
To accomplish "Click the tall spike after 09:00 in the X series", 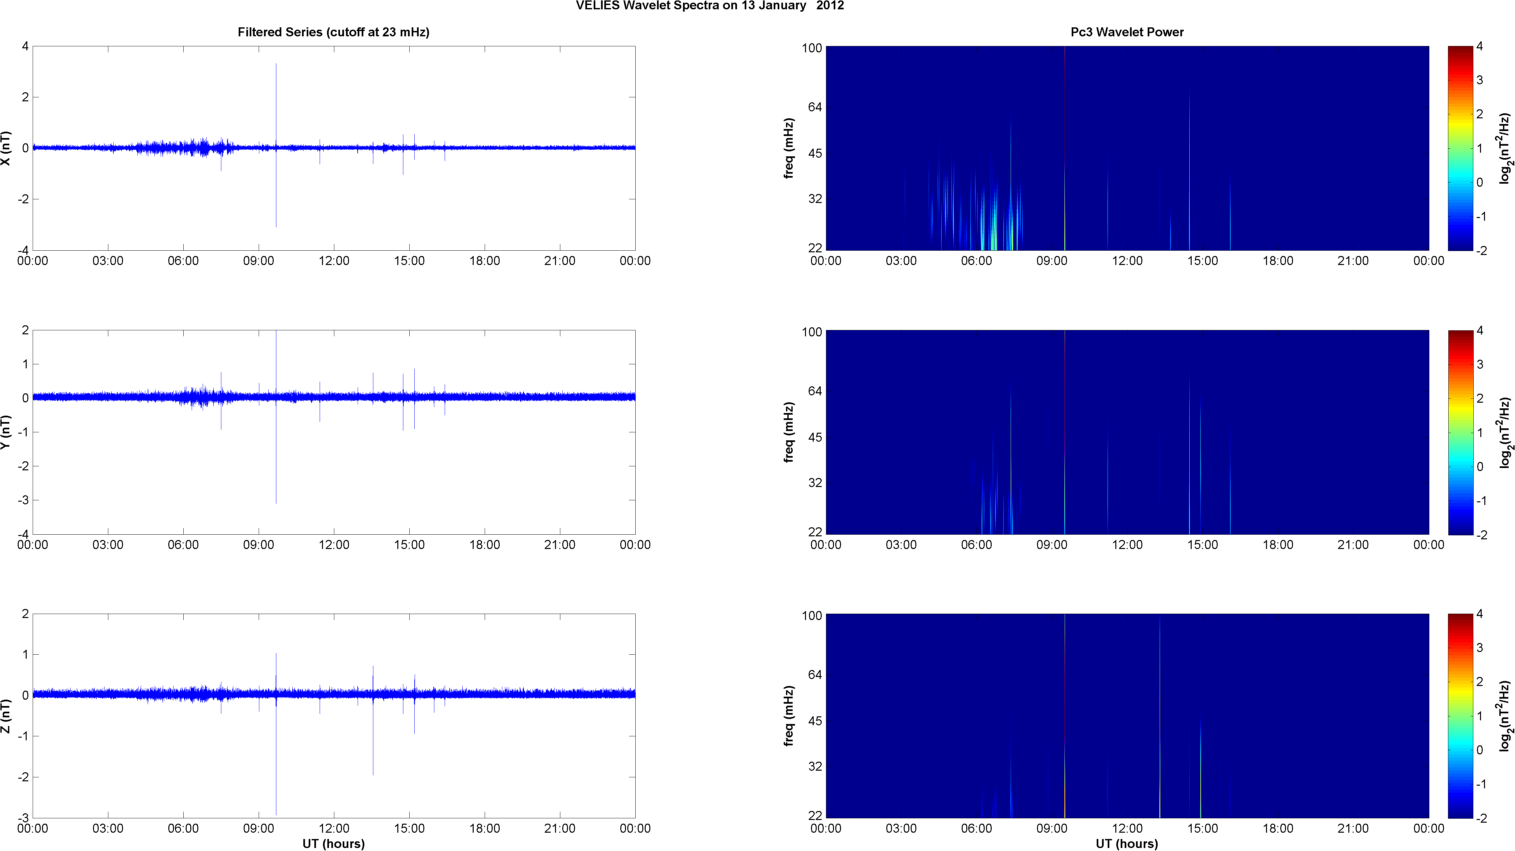I will tap(276, 146).
